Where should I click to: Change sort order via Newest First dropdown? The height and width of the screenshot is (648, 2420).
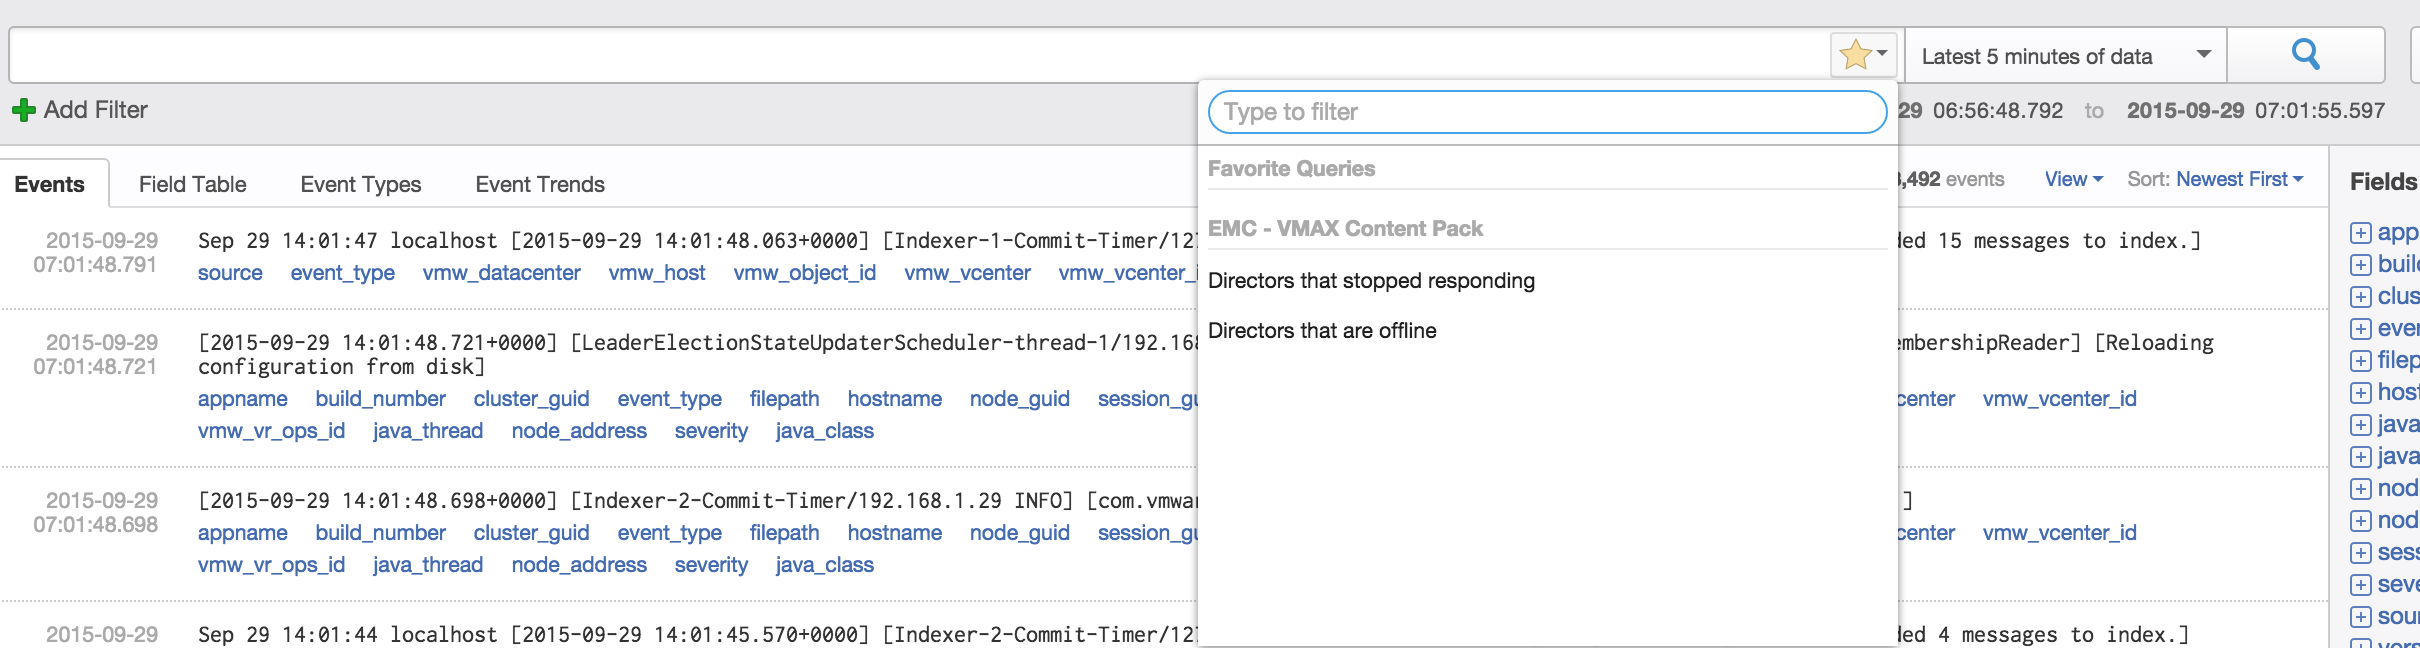coord(2239,179)
